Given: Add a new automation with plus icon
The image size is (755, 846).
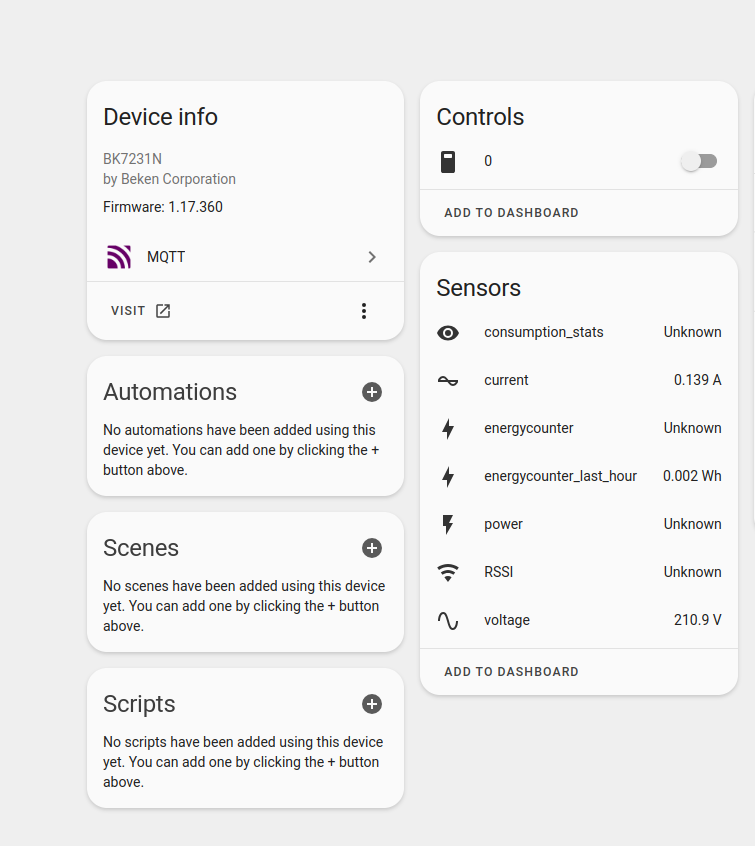Looking at the screenshot, I should click(372, 392).
